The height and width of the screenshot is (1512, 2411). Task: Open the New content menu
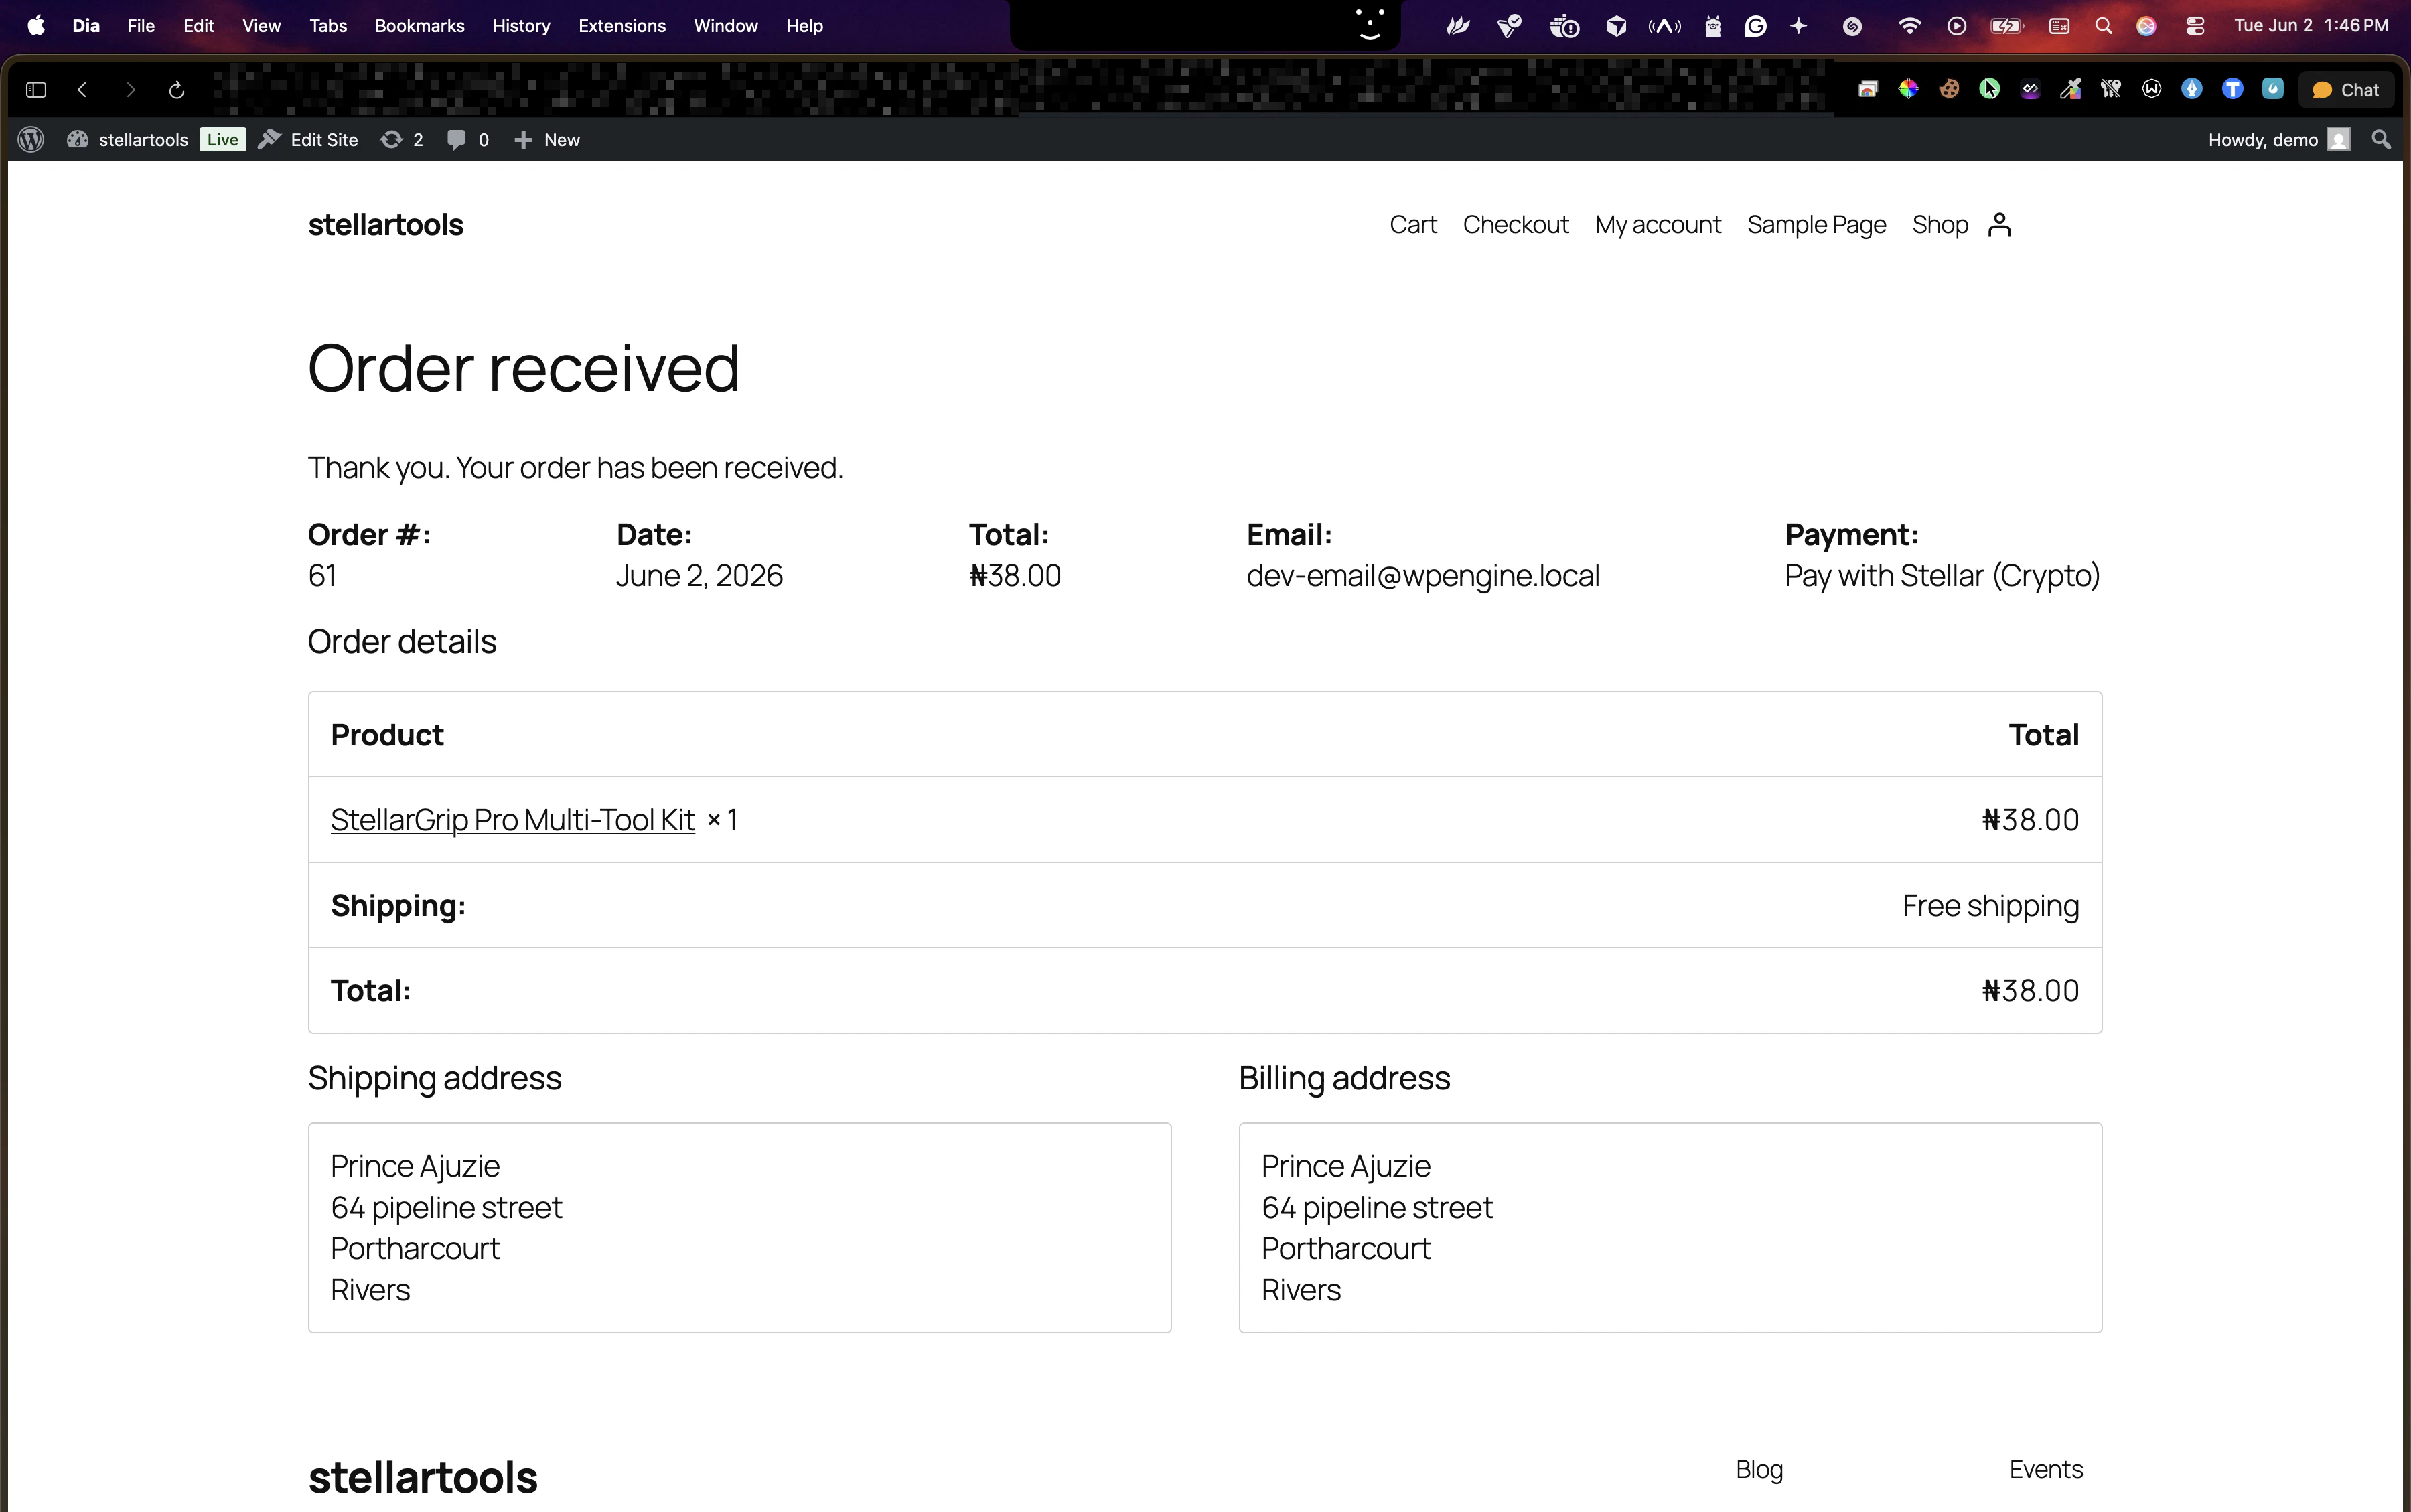(x=547, y=140)
